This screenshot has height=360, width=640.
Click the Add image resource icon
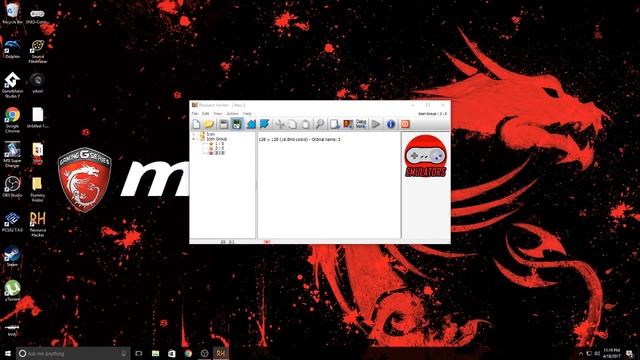[348, 124]
